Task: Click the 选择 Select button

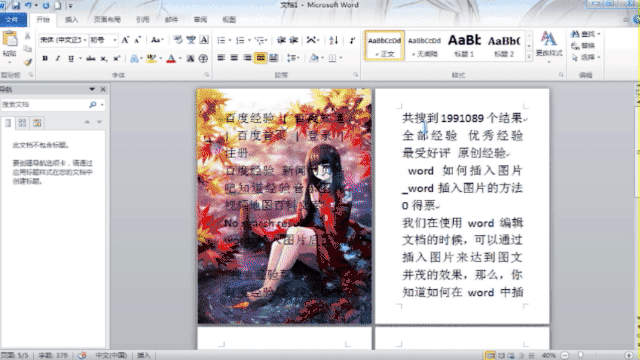Action: click(x=585, y=58)
